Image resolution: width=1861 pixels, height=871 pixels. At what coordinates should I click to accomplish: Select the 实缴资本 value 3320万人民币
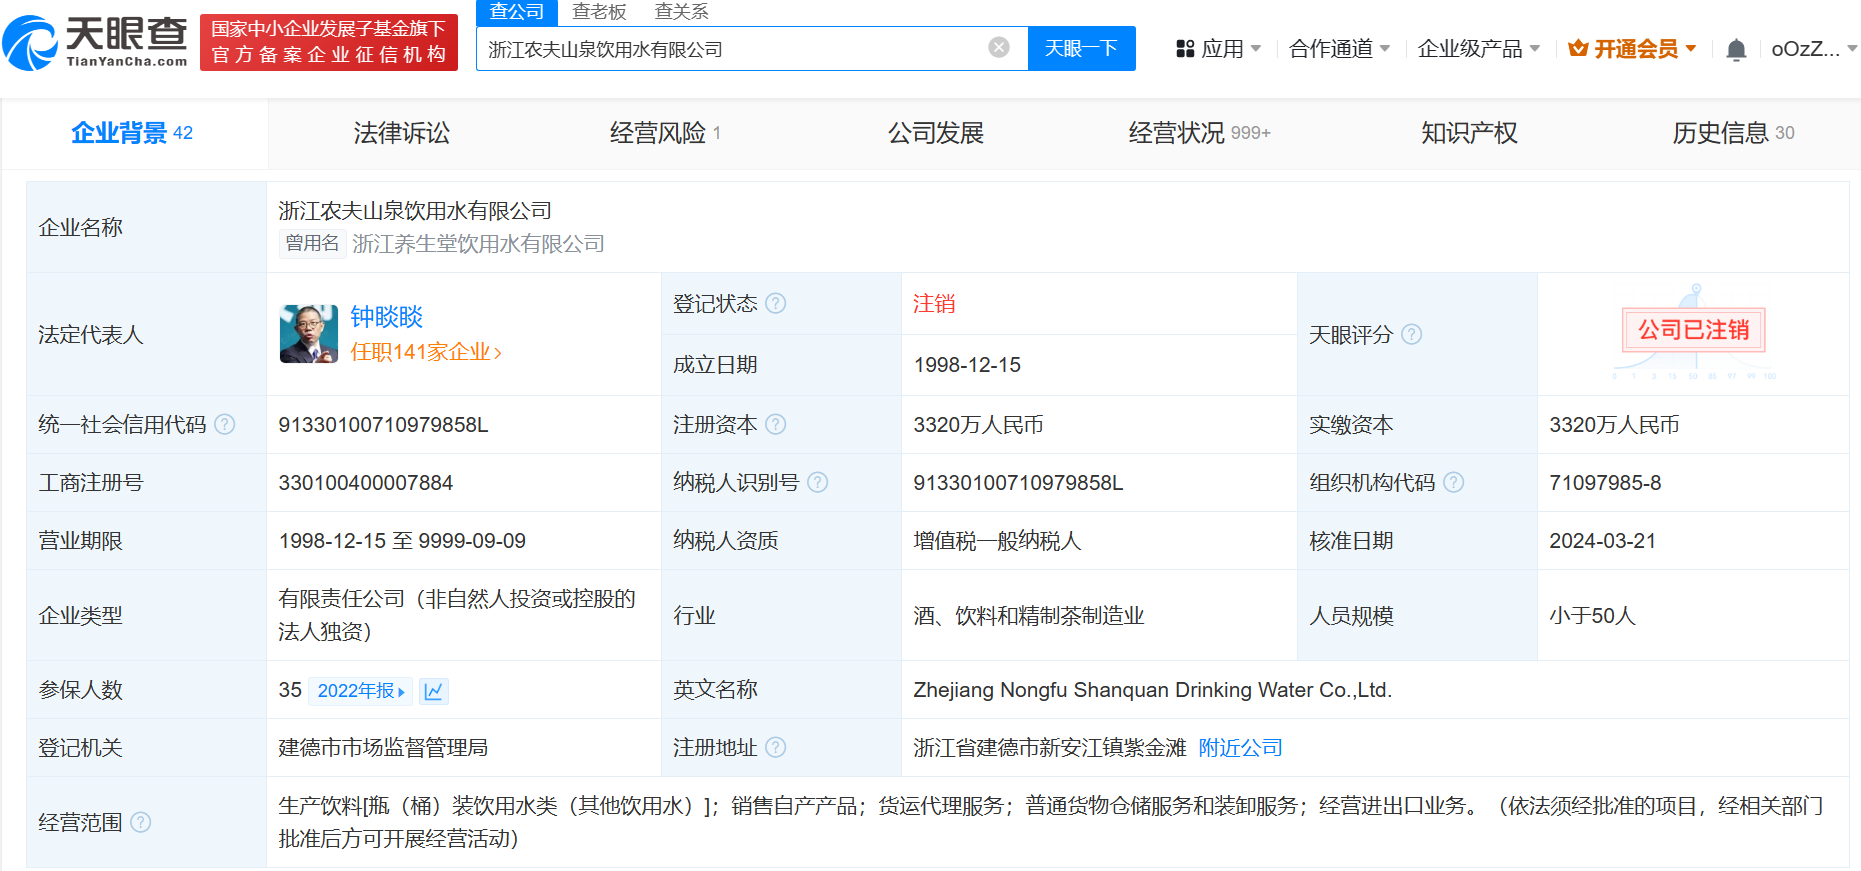pyautogui.click(x=1614, y=425)
